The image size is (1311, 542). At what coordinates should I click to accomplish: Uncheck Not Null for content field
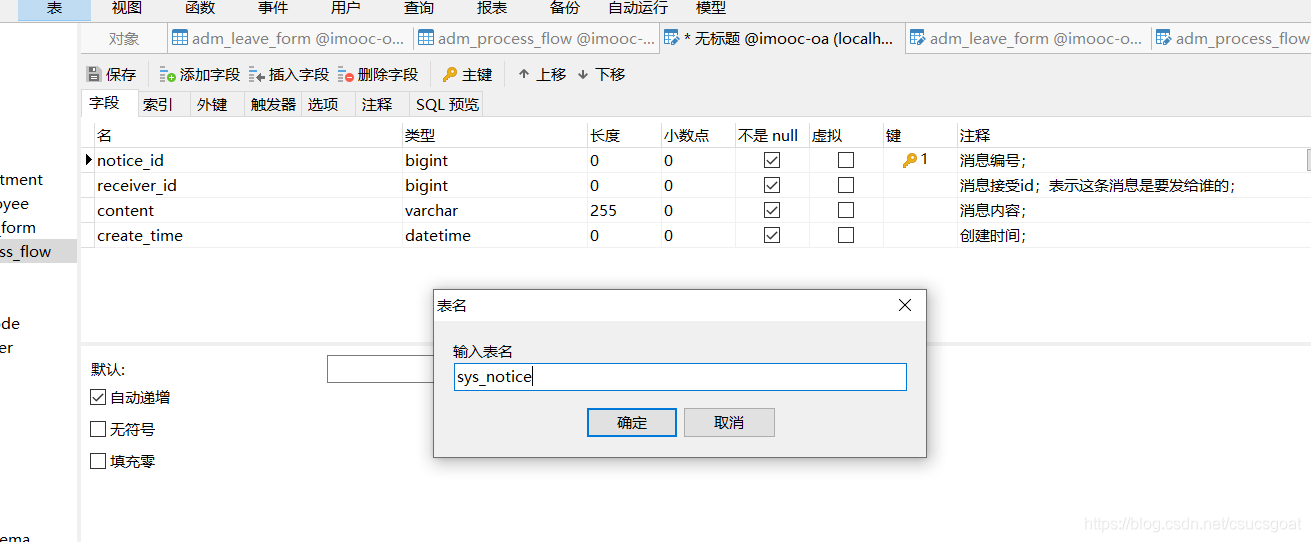coord(771,210)
